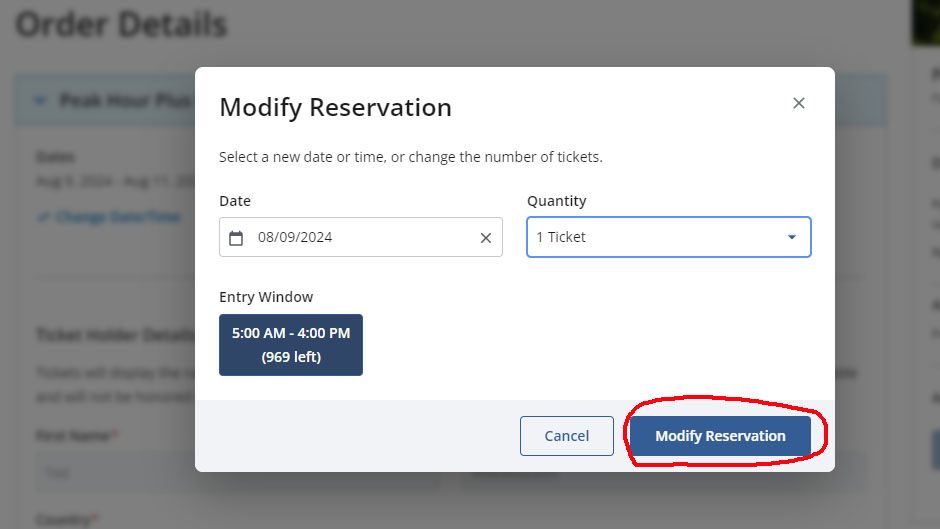Click the Change Date/Time link
Image resolution: width=940 pixels, height=529 pixels.
pos(118,217)
